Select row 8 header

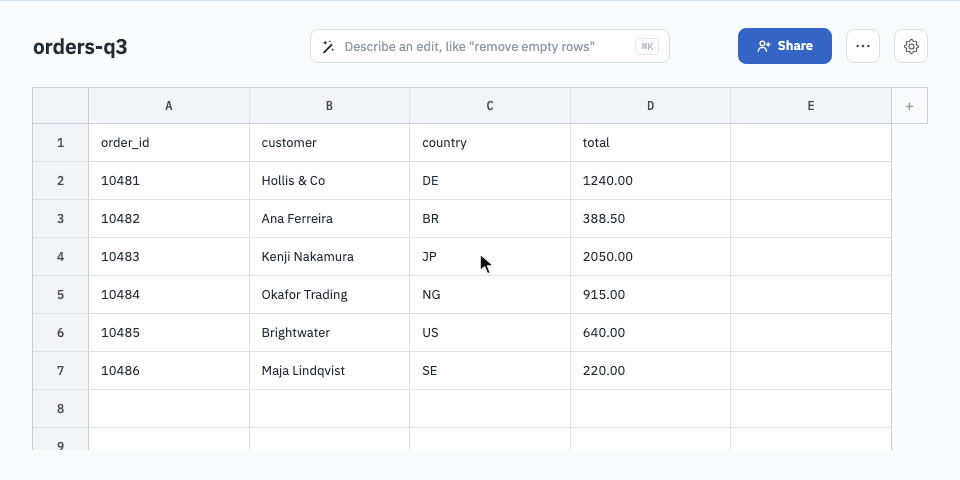61,408
